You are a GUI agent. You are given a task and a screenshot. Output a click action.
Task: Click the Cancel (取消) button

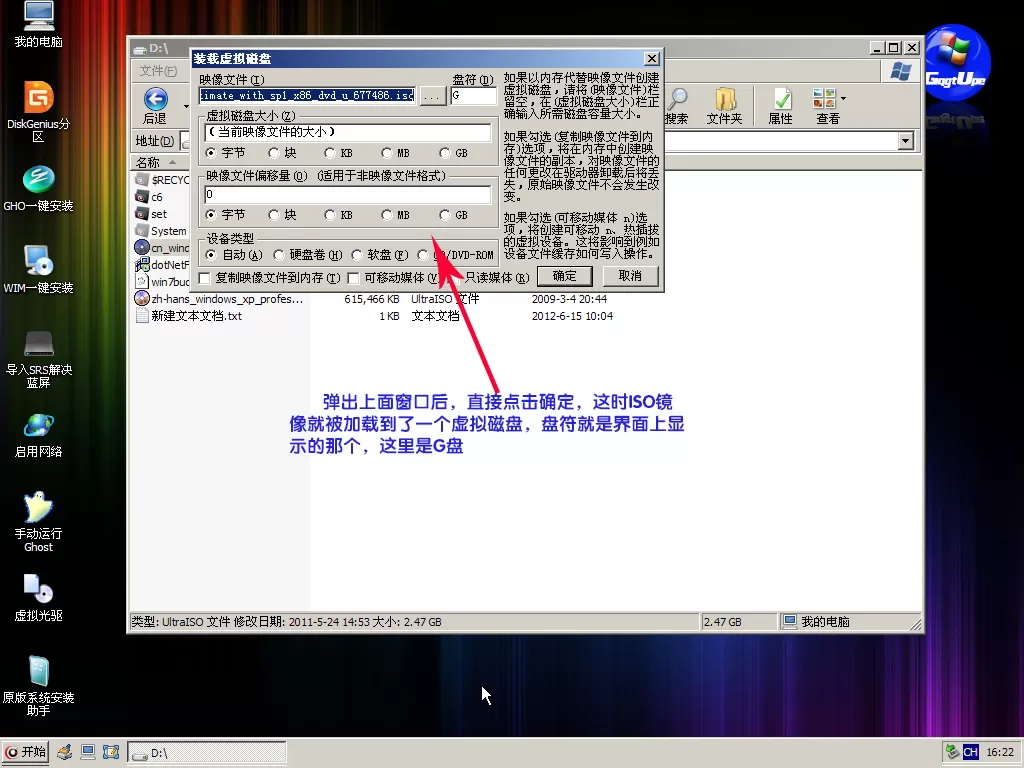click(630, 276)
